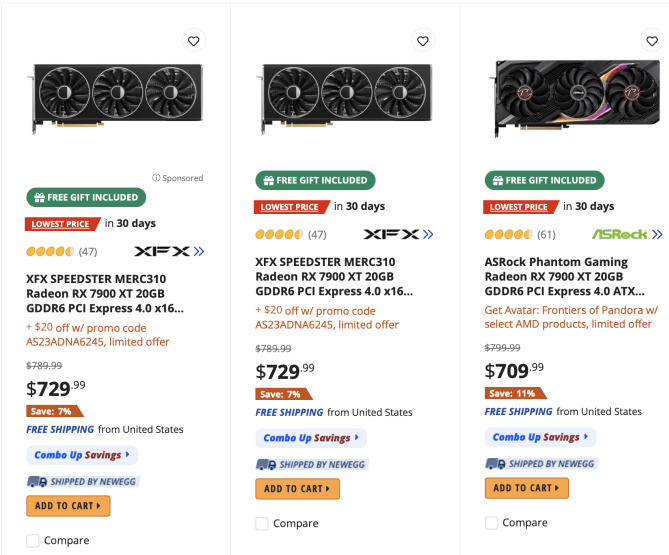669x555 pixels.
Task: Add the sponsored XFX card to wishlist heart
Action: tap(193, 41)
